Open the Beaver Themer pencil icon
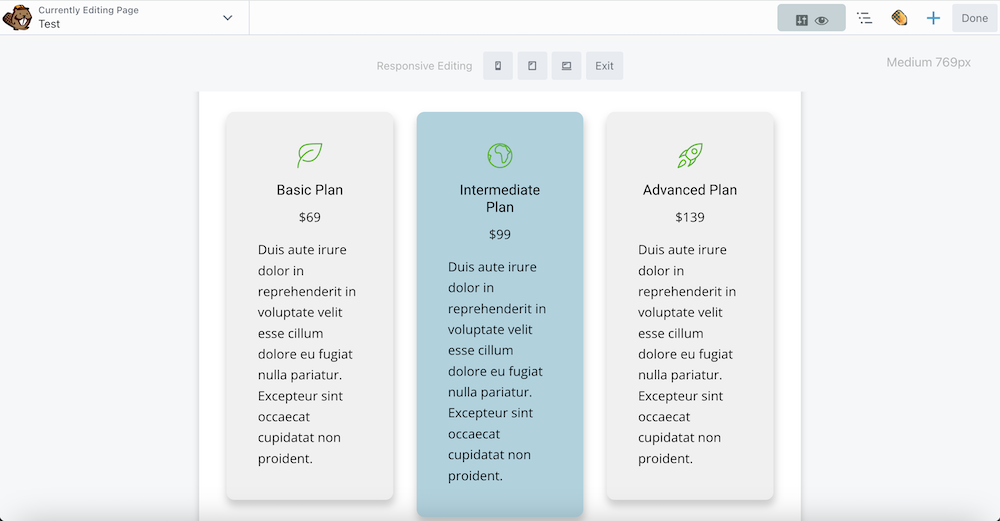Viewport: 1000px width, 521px height. [x=899, y=18]
